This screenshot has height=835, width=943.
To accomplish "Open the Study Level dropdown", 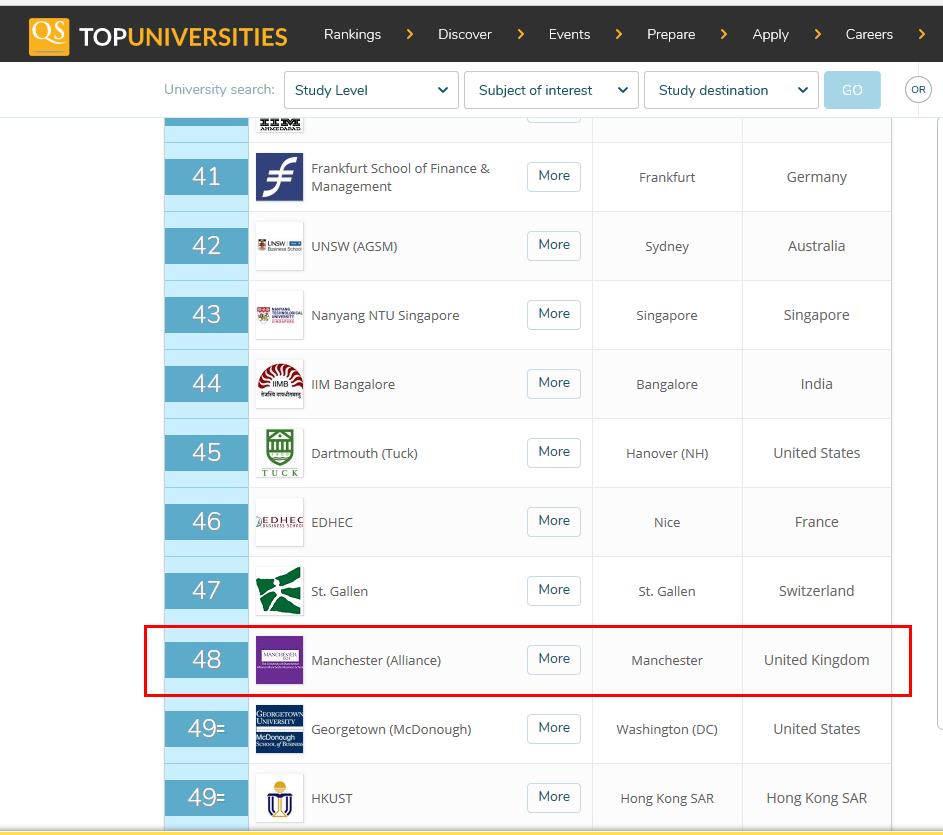I will point(371,90).
